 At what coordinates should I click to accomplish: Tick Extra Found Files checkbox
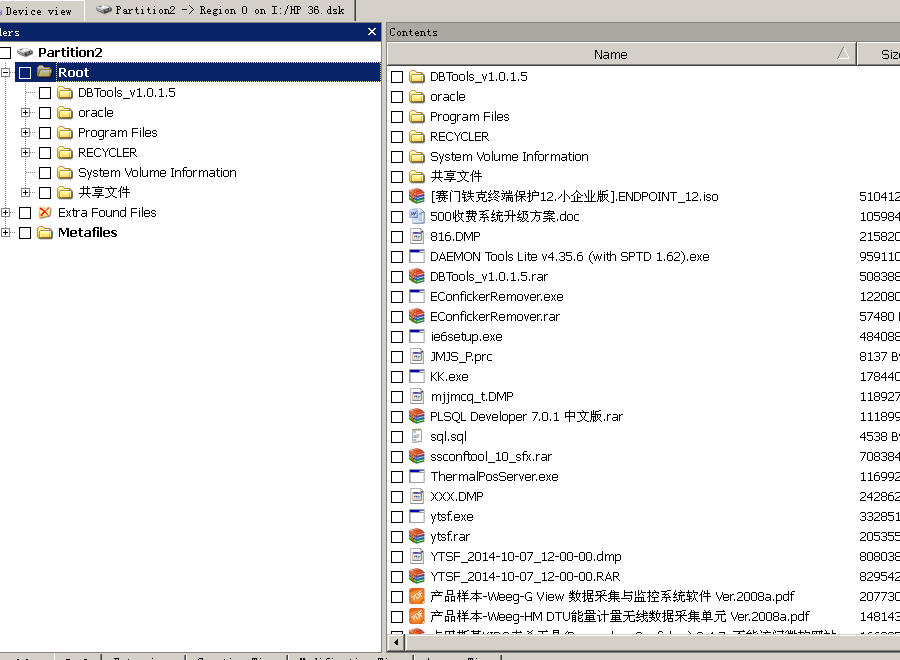[25, 213]
